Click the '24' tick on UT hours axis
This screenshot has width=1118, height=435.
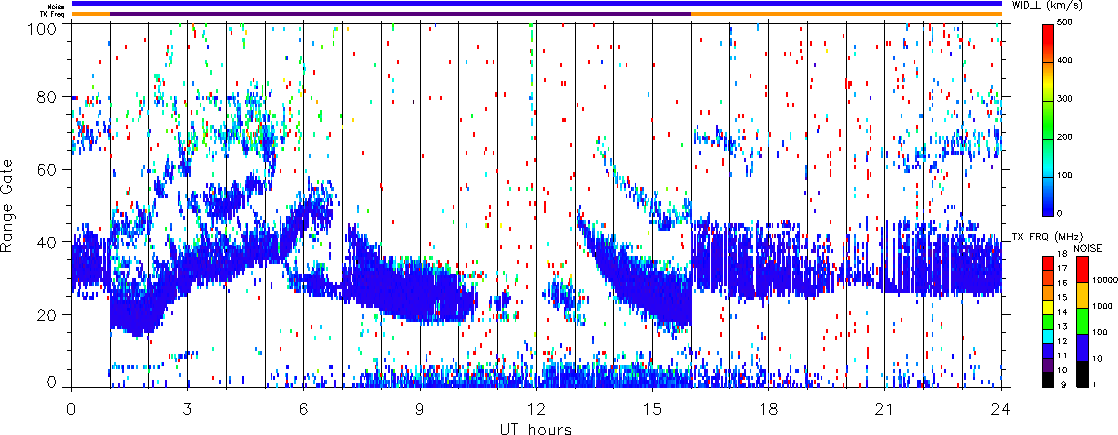tap(1001, 409)
